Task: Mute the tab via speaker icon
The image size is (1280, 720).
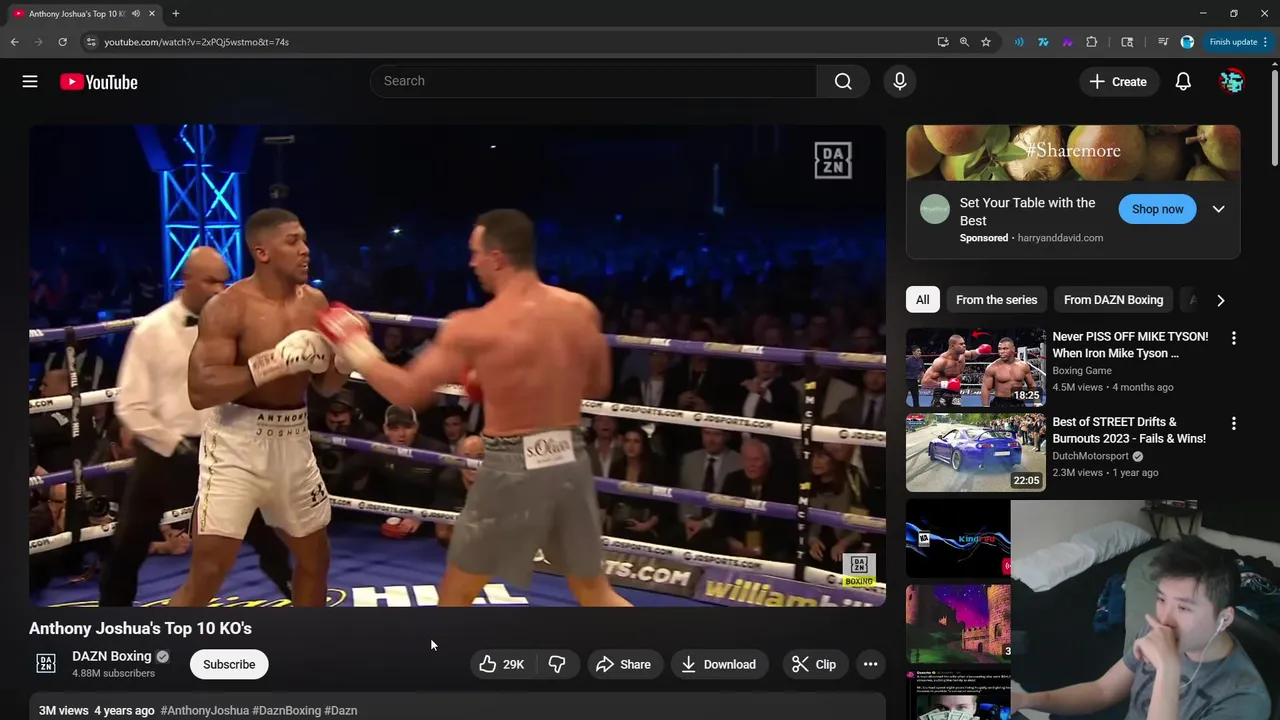Action: point(135,13)
